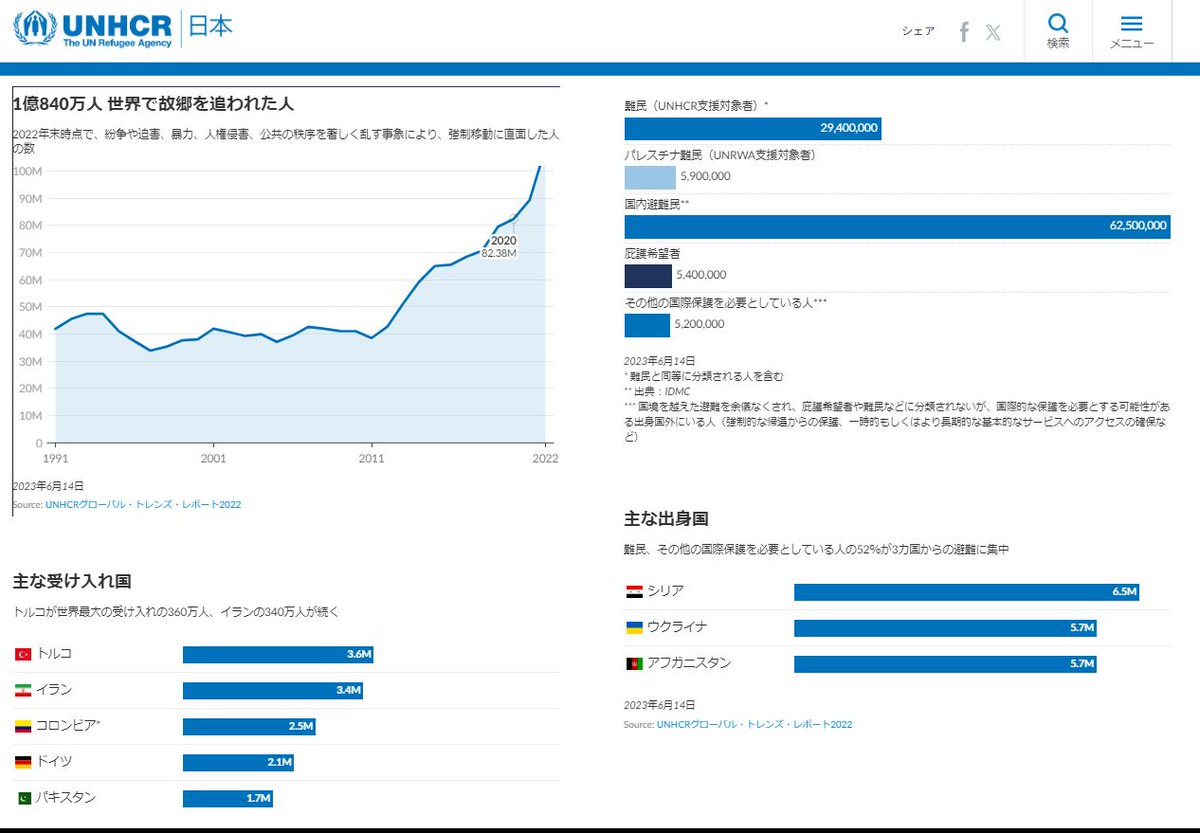Open the source link under 主な出身国
The width and height of the screenshot is (1200, 833).
(754, 724)
